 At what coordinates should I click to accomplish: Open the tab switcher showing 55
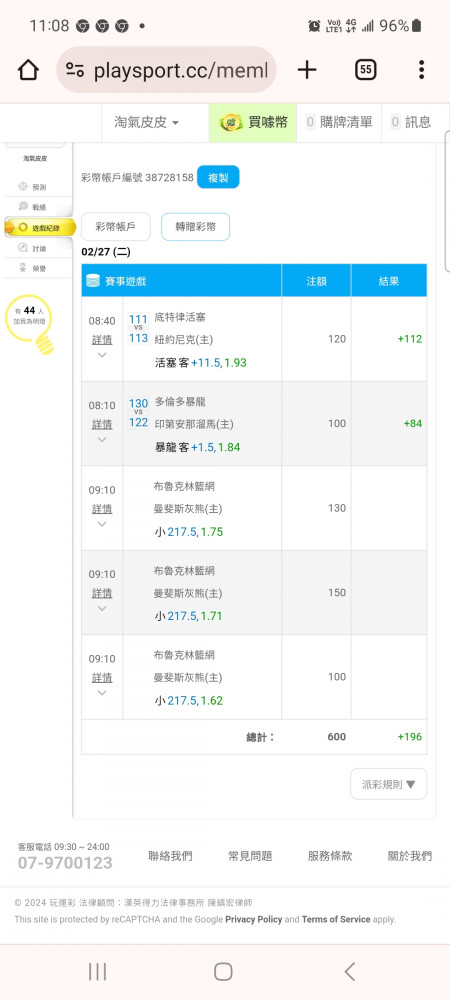pos(365,70)
